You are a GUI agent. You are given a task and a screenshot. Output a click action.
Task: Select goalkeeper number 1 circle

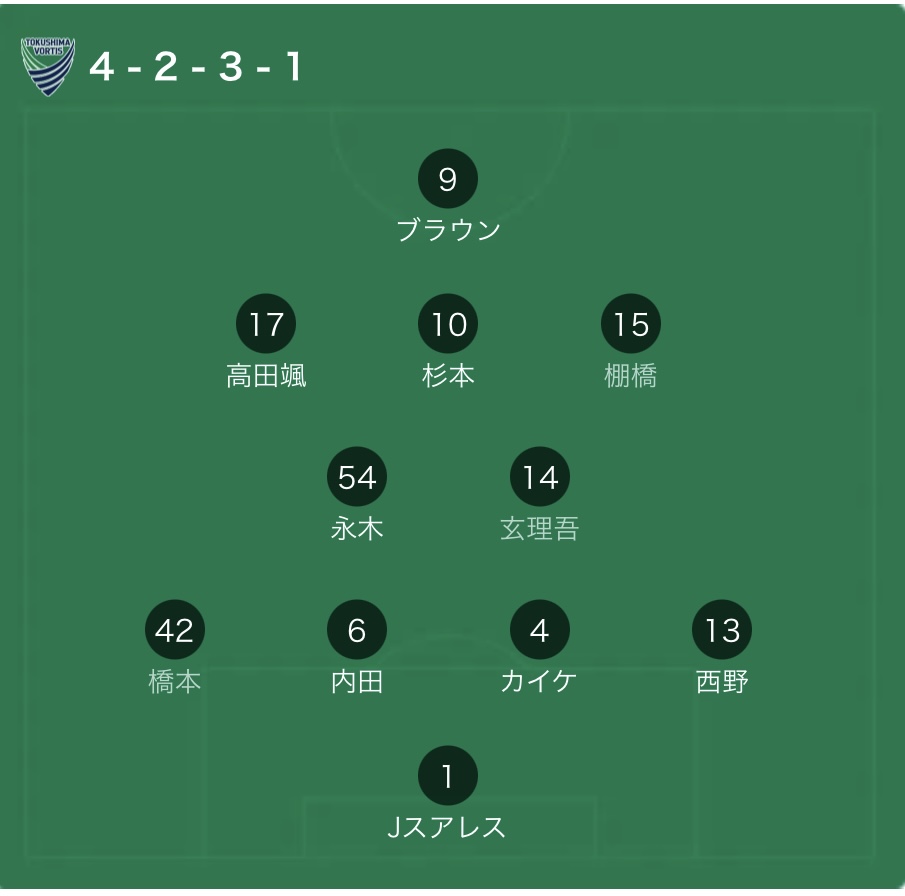click(x=448, y=775)
